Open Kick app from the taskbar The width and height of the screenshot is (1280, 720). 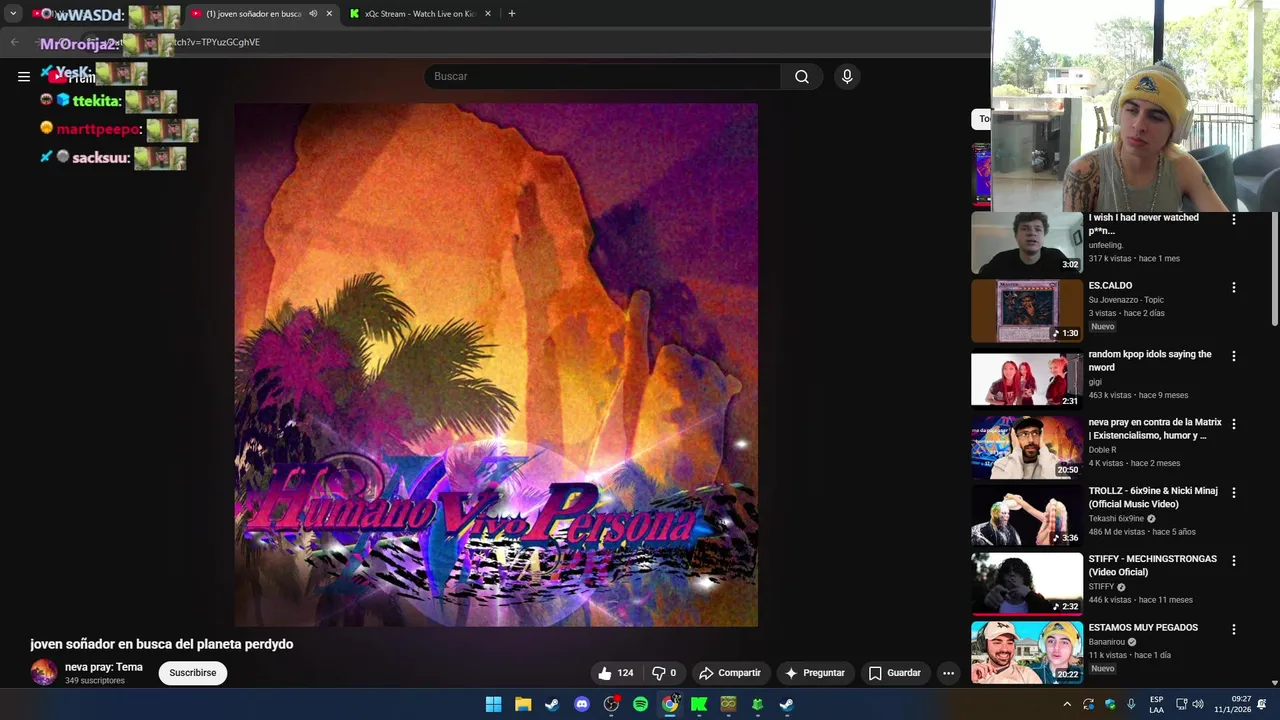(x=699, y=704)
